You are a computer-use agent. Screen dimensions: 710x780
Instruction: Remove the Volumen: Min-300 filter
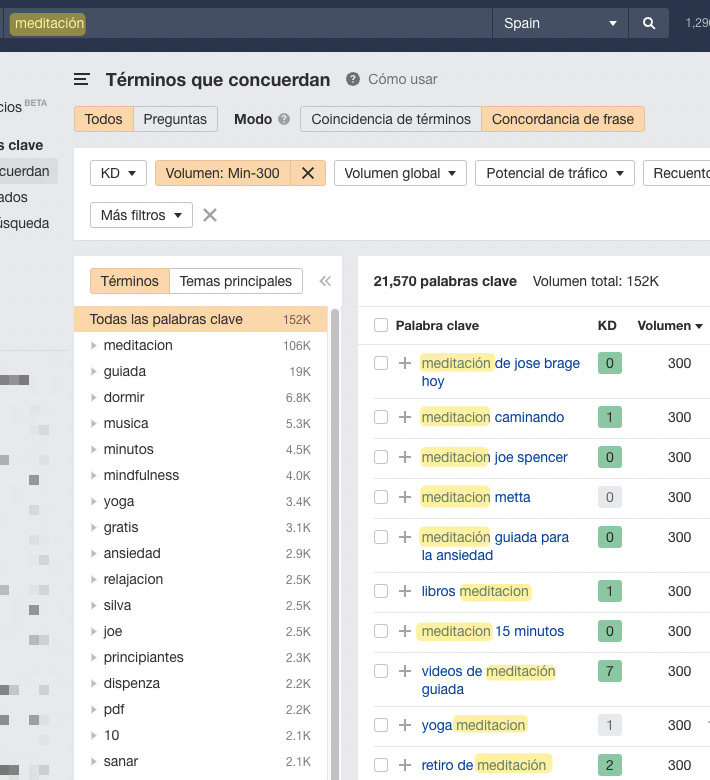click(x=308, y=173)
